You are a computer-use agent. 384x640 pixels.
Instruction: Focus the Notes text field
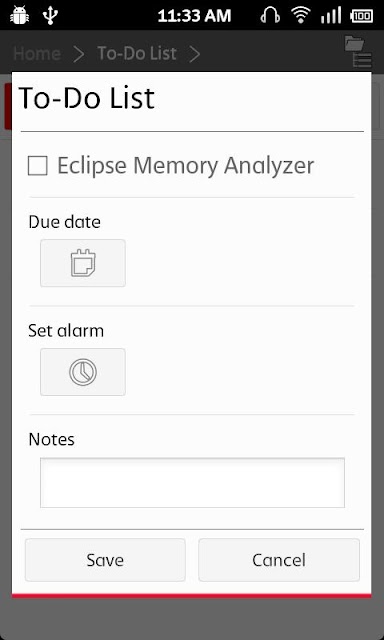pos(192,482)
